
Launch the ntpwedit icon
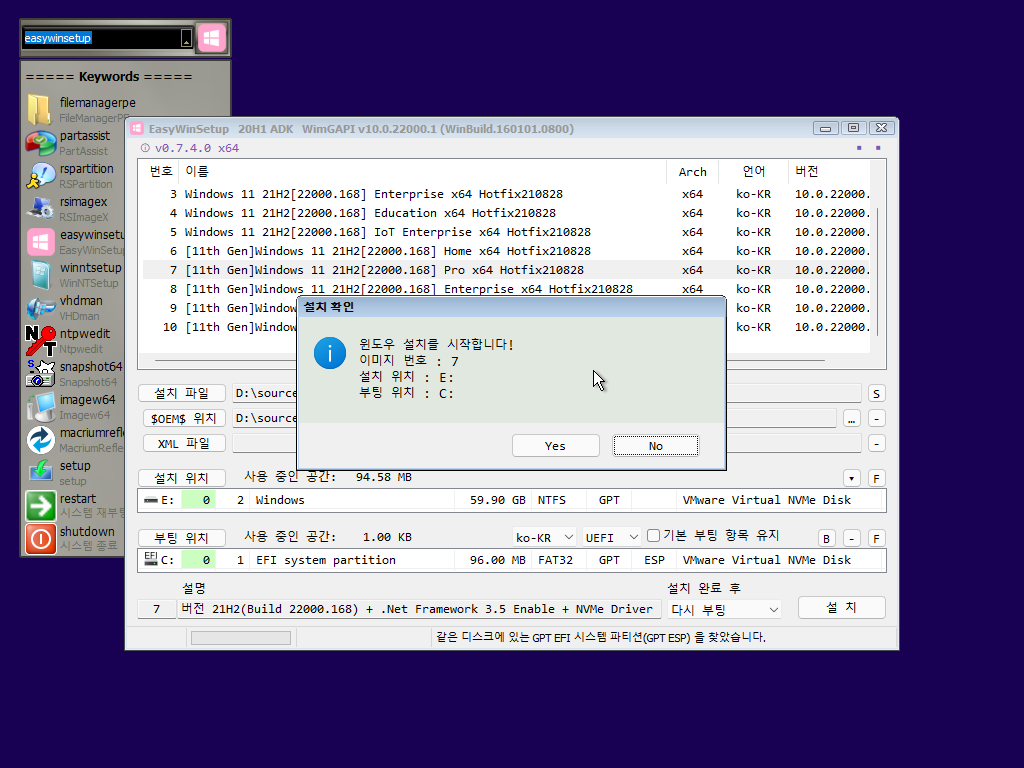tap(40, 340)
